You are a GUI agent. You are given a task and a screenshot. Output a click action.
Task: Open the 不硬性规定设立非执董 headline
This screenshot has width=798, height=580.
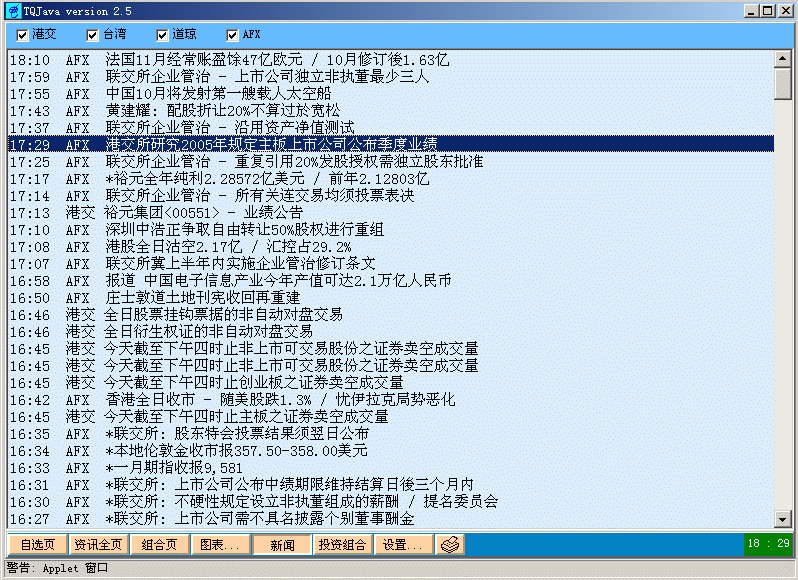[x=391, y=502]
